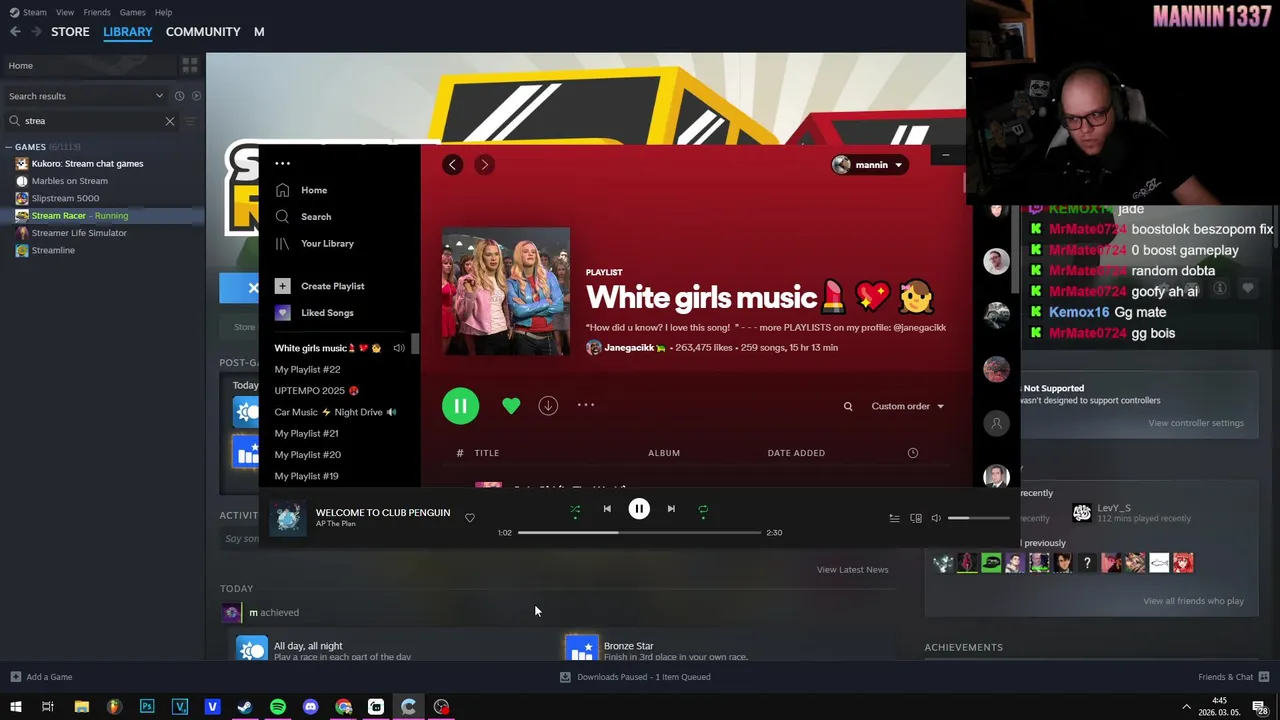This screenshot has width=1280, height=720.
Task: Select Kukoro: Stream chat games
Action: [x=87, y=164]
